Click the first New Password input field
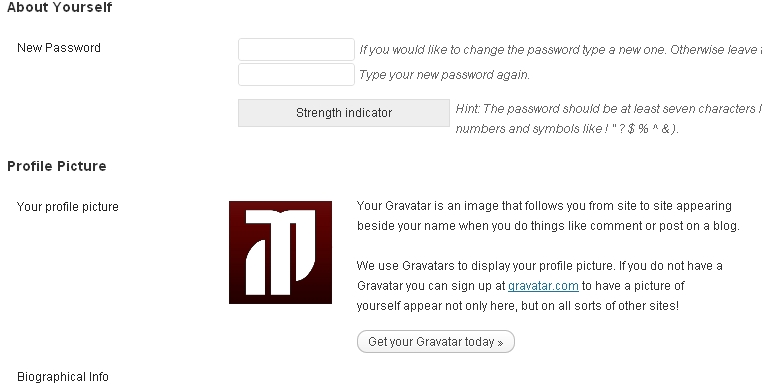Image resolution: width=762 pixels, height=384 pixels. pos(296,50)
